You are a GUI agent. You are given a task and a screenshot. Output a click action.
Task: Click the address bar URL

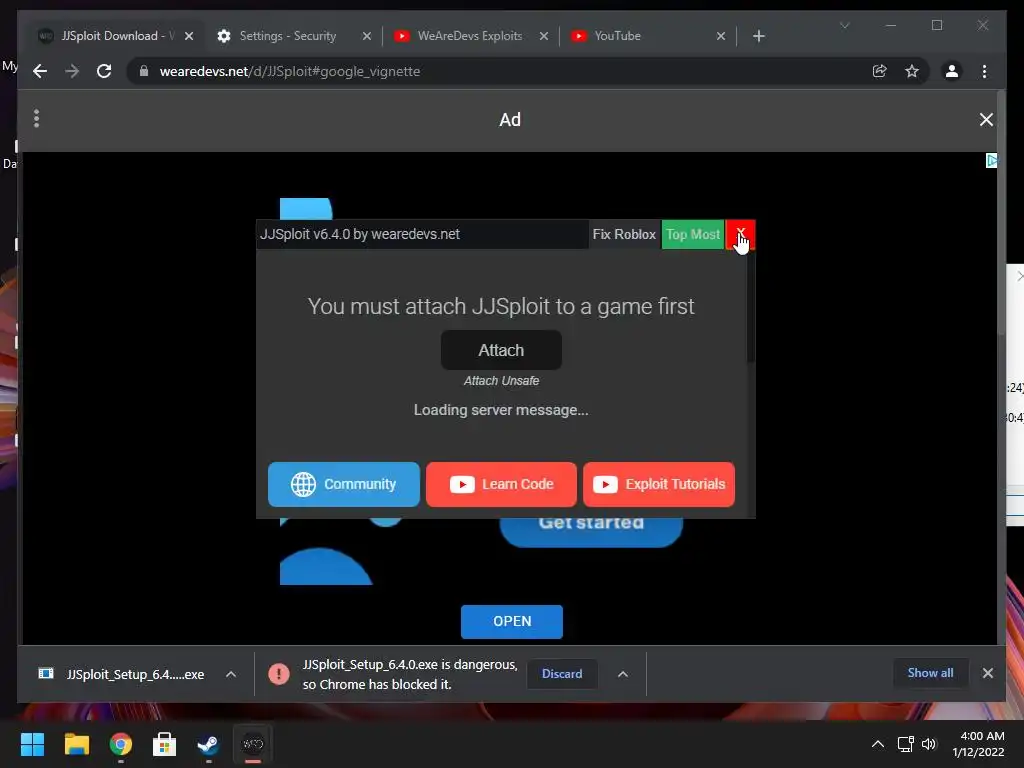tap(289, 71)
